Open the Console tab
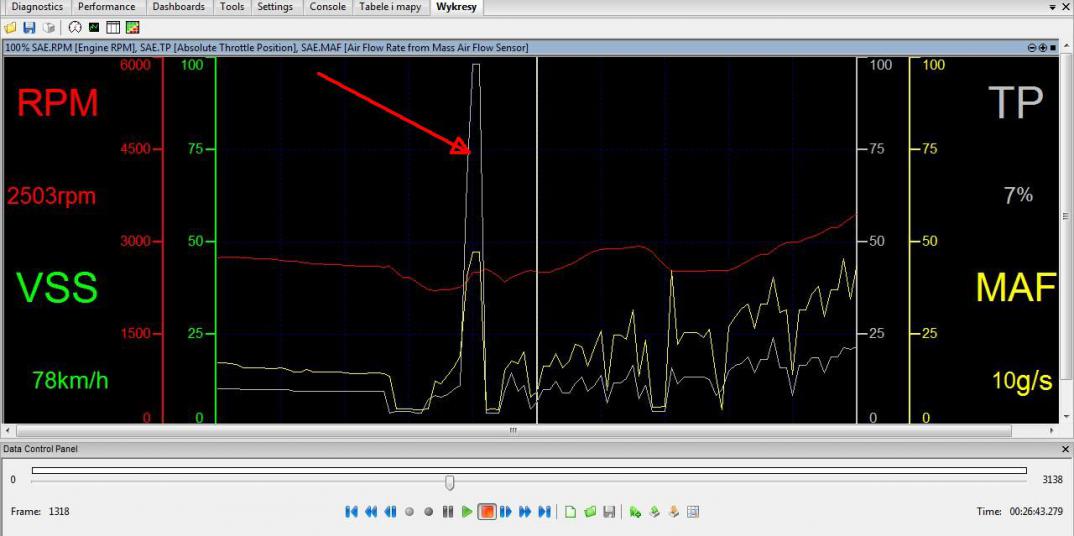Image resolution: width=1074 pixels, height=536 pixels. [x=327, y=7]
